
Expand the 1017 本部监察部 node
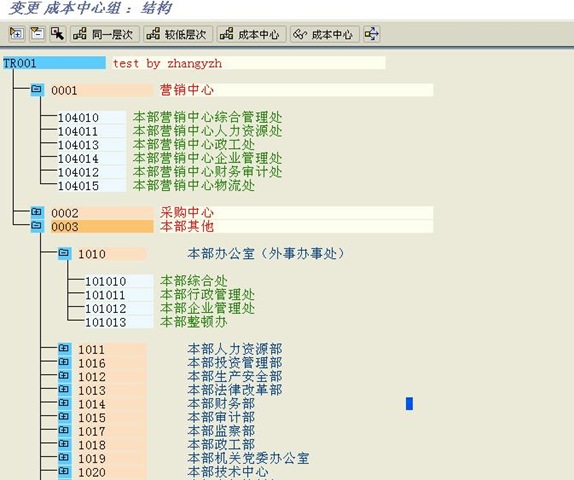[x=64, y=430]
